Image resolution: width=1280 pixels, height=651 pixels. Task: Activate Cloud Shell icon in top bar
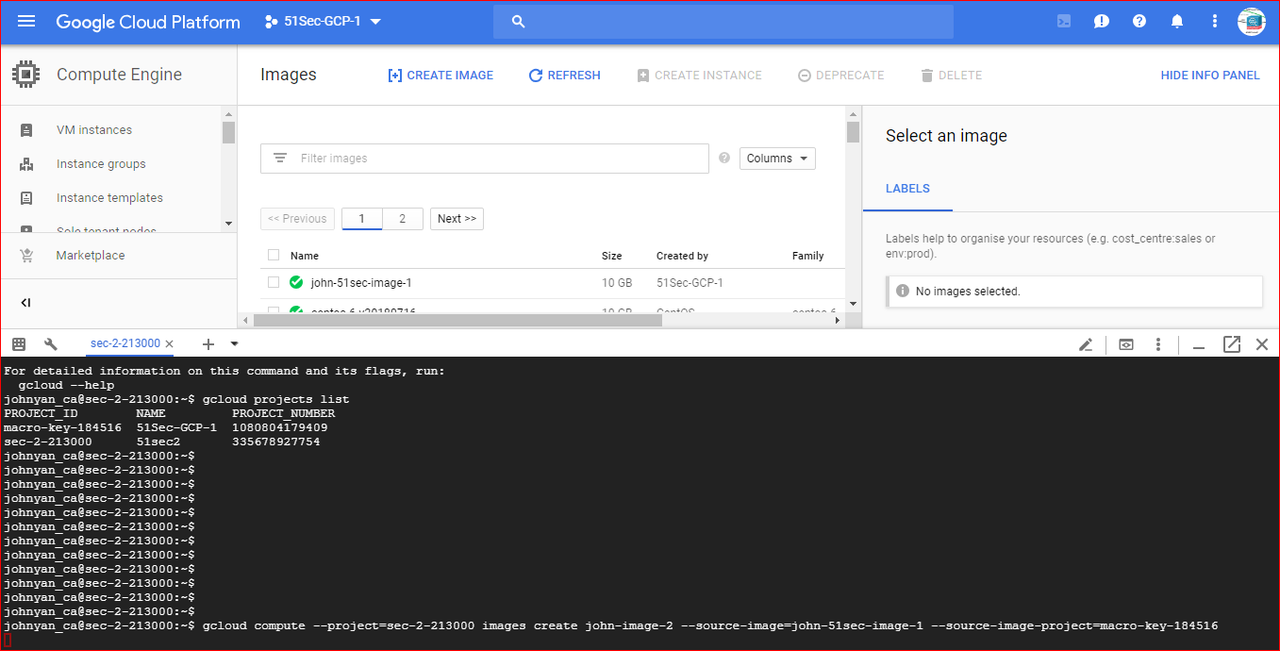[x=1065, y=21]
